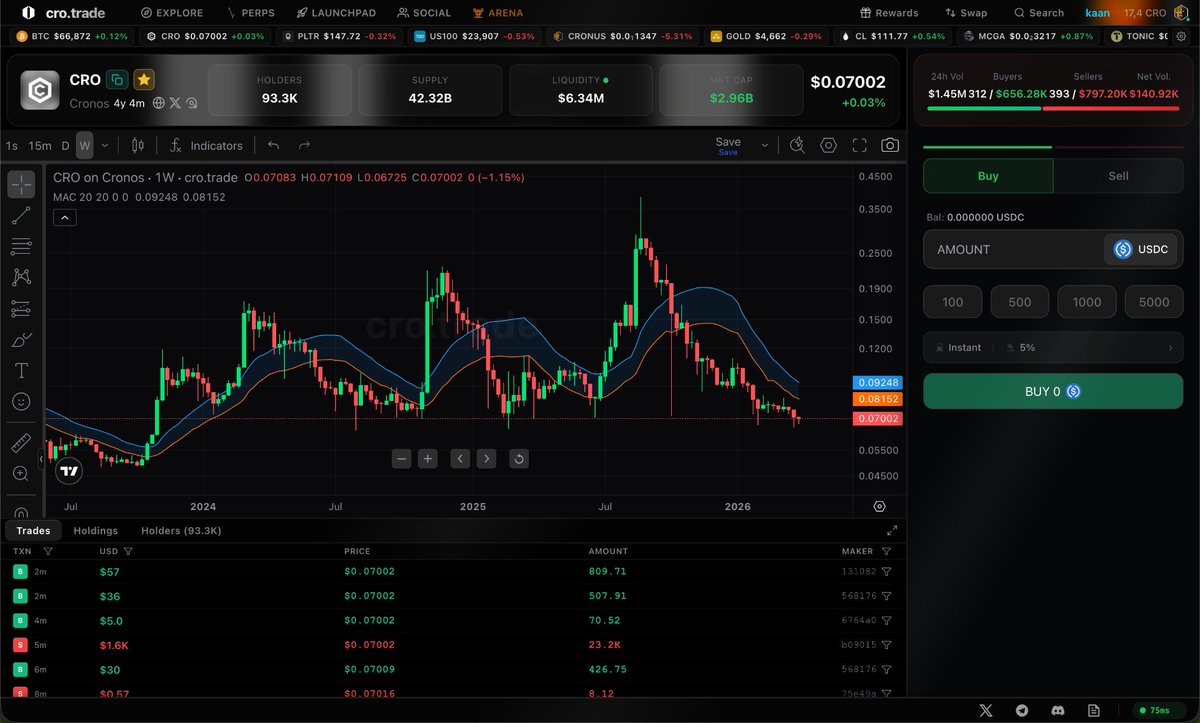The height and width of the screenshot is (723, 1200).
Task: Redo the last chart action
Action: click(304, 145)
